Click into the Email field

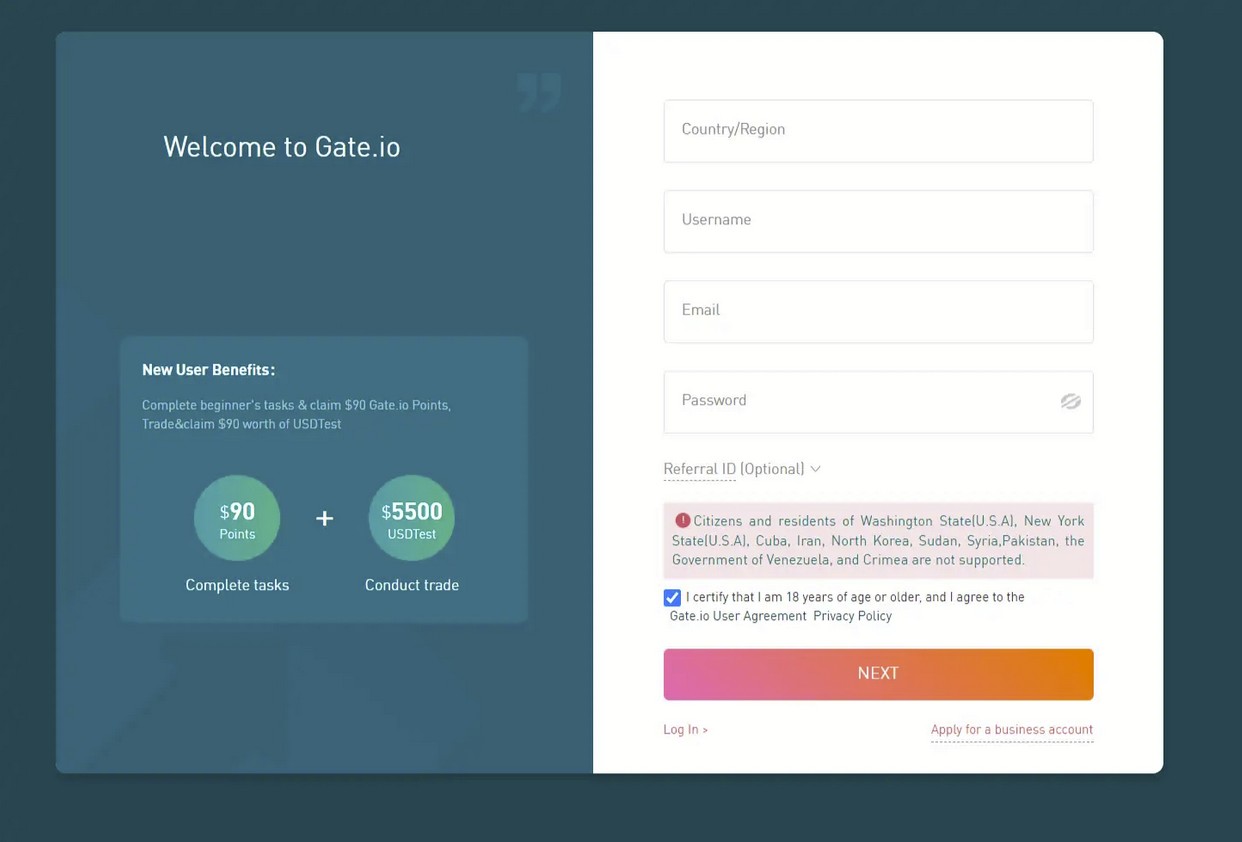[877, 311]
